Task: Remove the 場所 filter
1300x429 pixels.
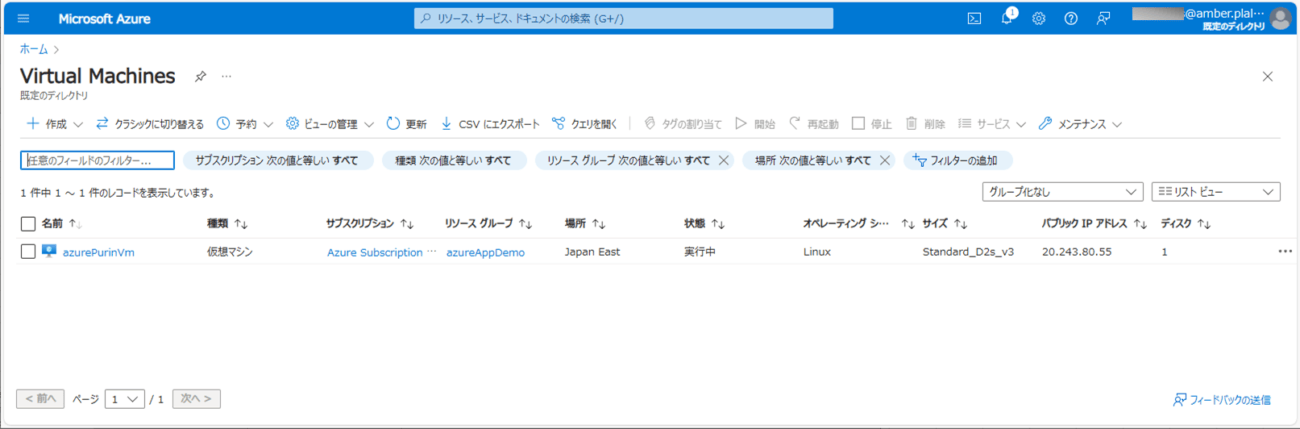Action: 885,160
